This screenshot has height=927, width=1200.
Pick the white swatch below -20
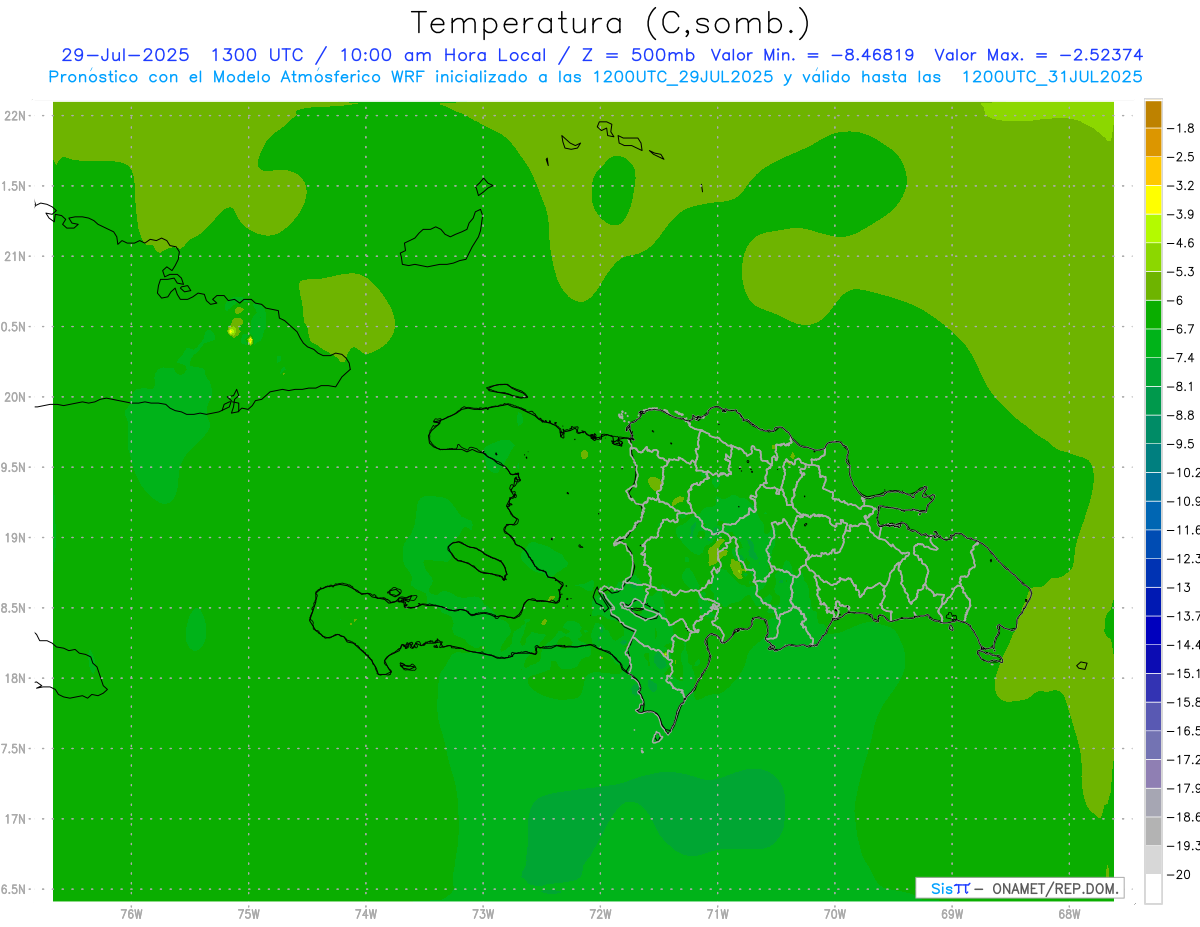pyautogui.click(x=1153, y=889)
